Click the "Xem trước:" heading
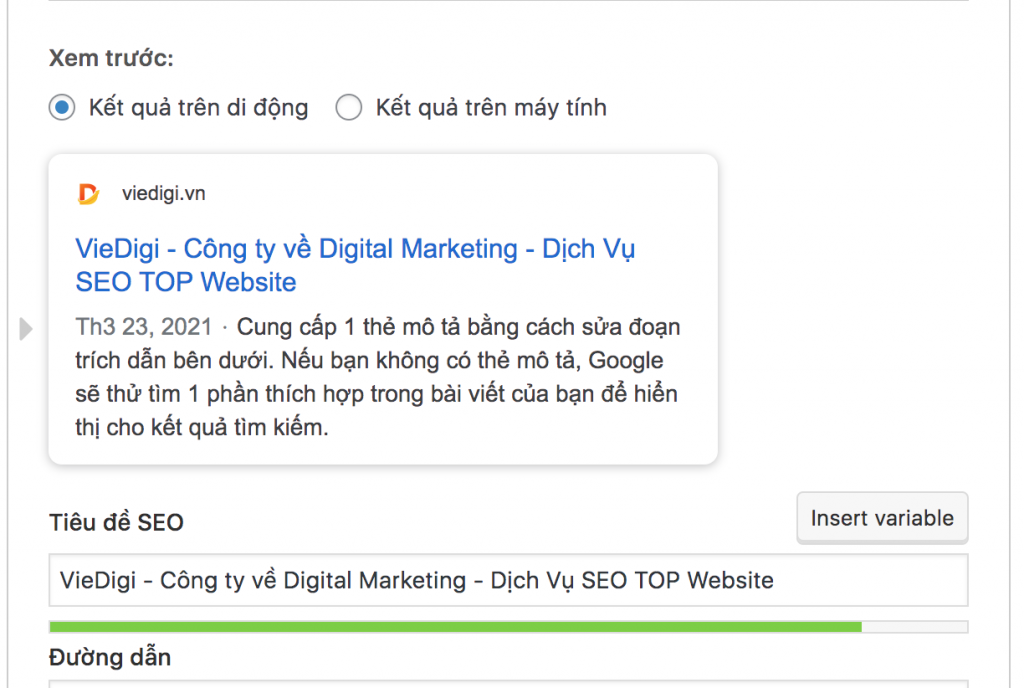Image resolution: width=1024 pixels, height=688 pixels. coord(110,58)
